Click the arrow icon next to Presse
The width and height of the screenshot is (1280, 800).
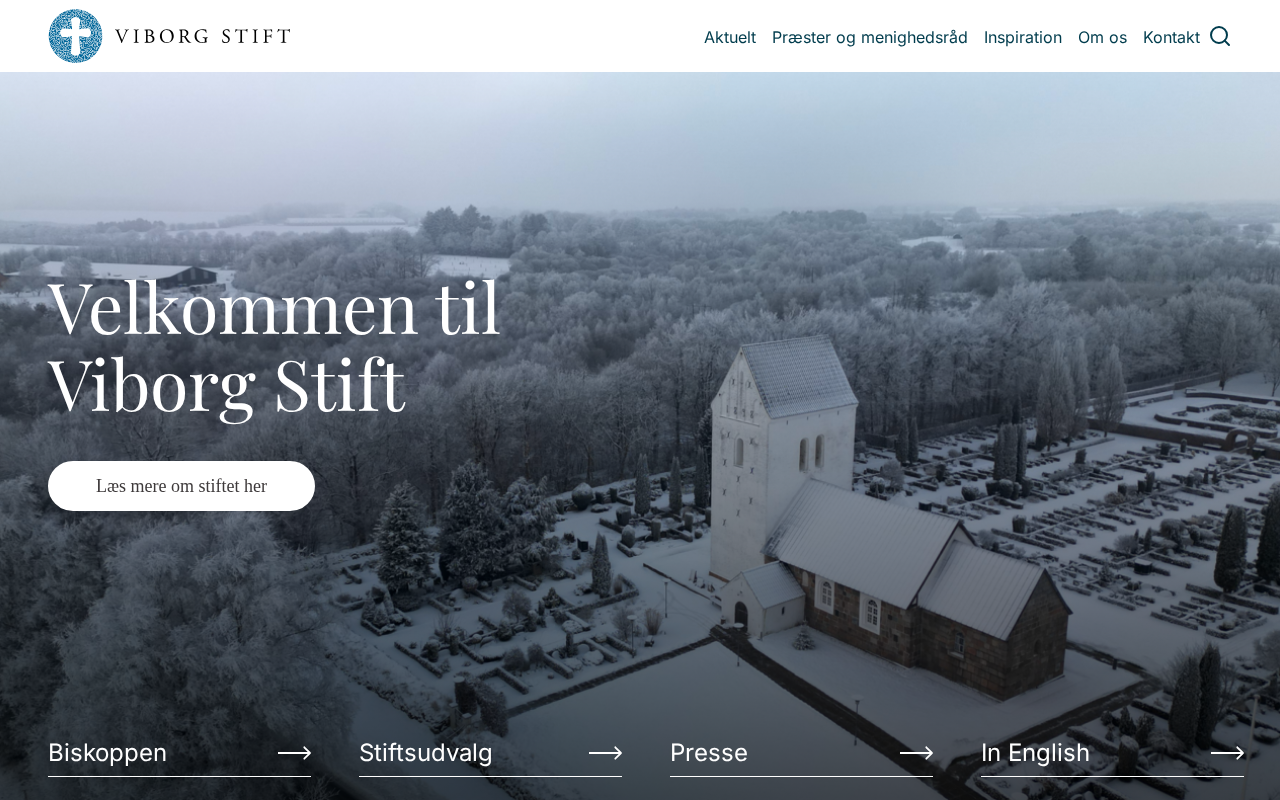coord(916,753)
